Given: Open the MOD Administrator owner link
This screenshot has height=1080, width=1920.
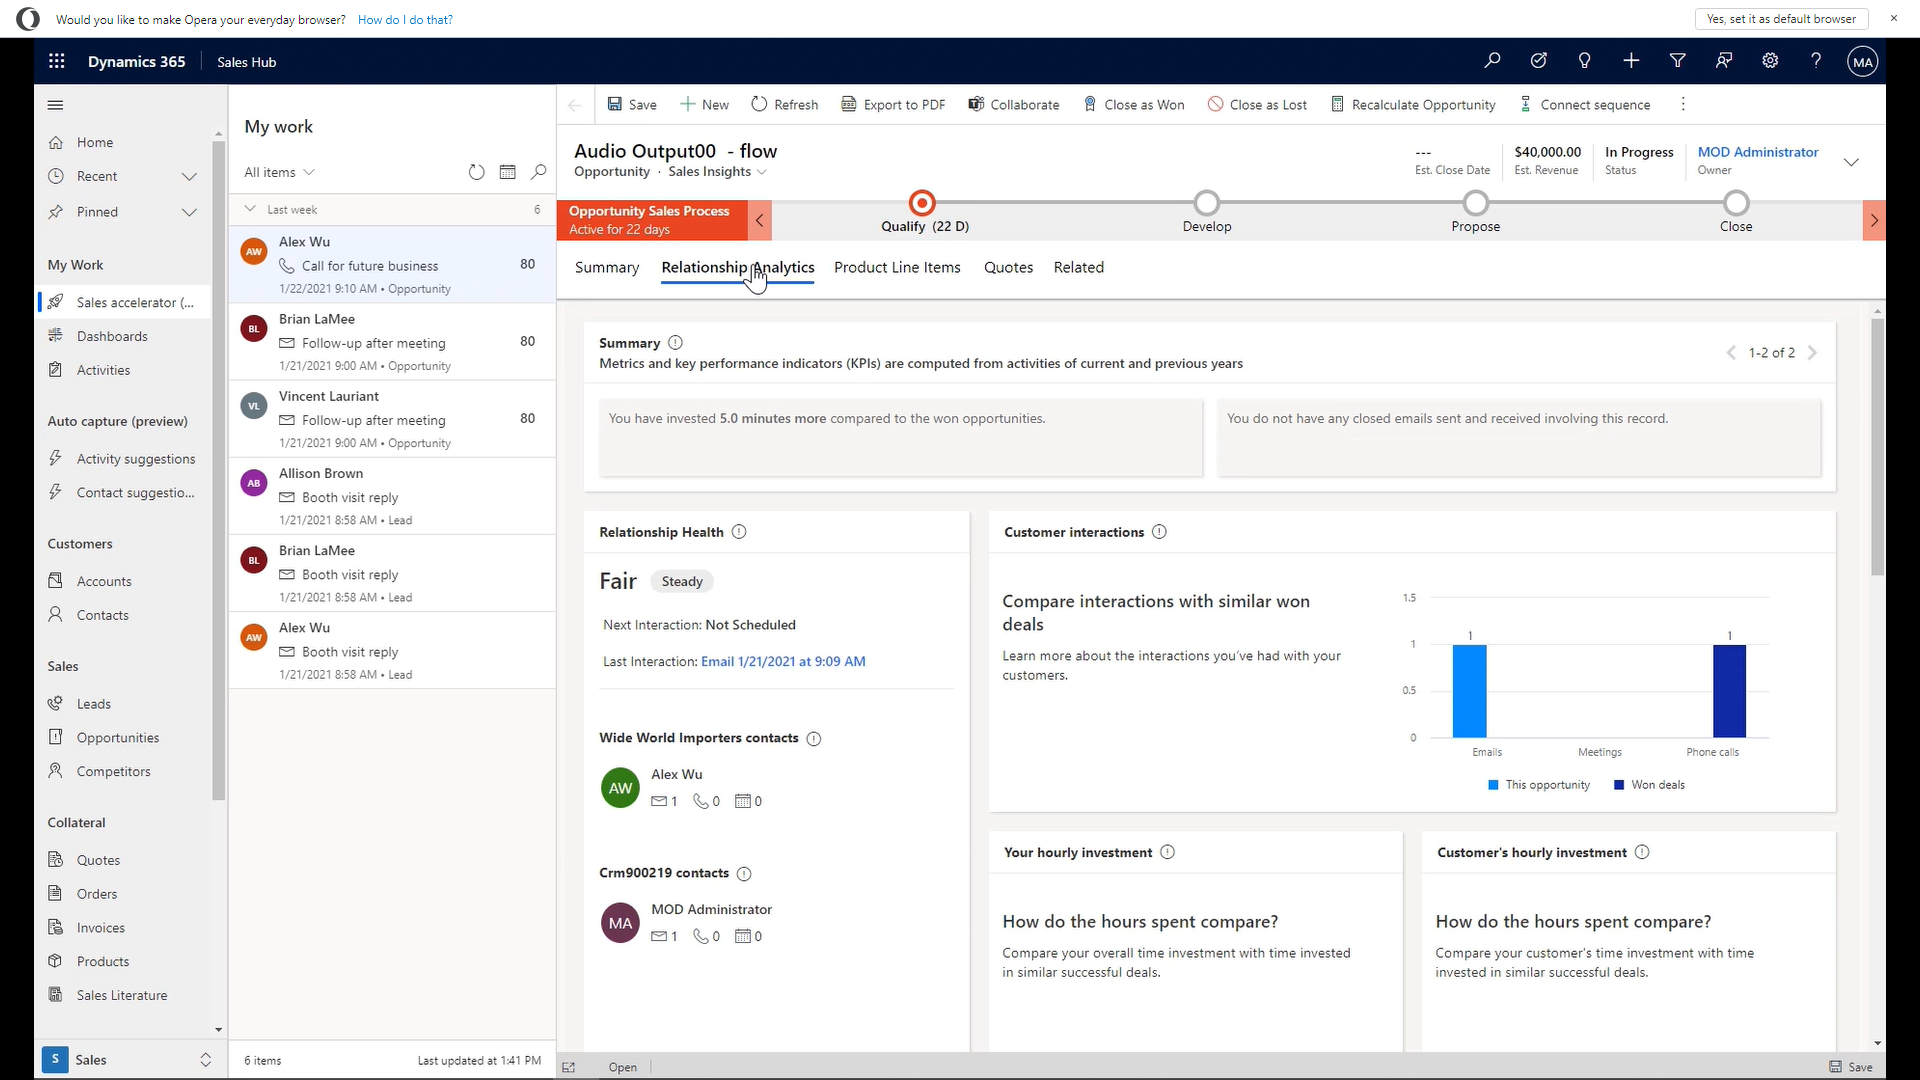Looking at the screenshot, I should pyautogui.click(x=1758, y=152).
